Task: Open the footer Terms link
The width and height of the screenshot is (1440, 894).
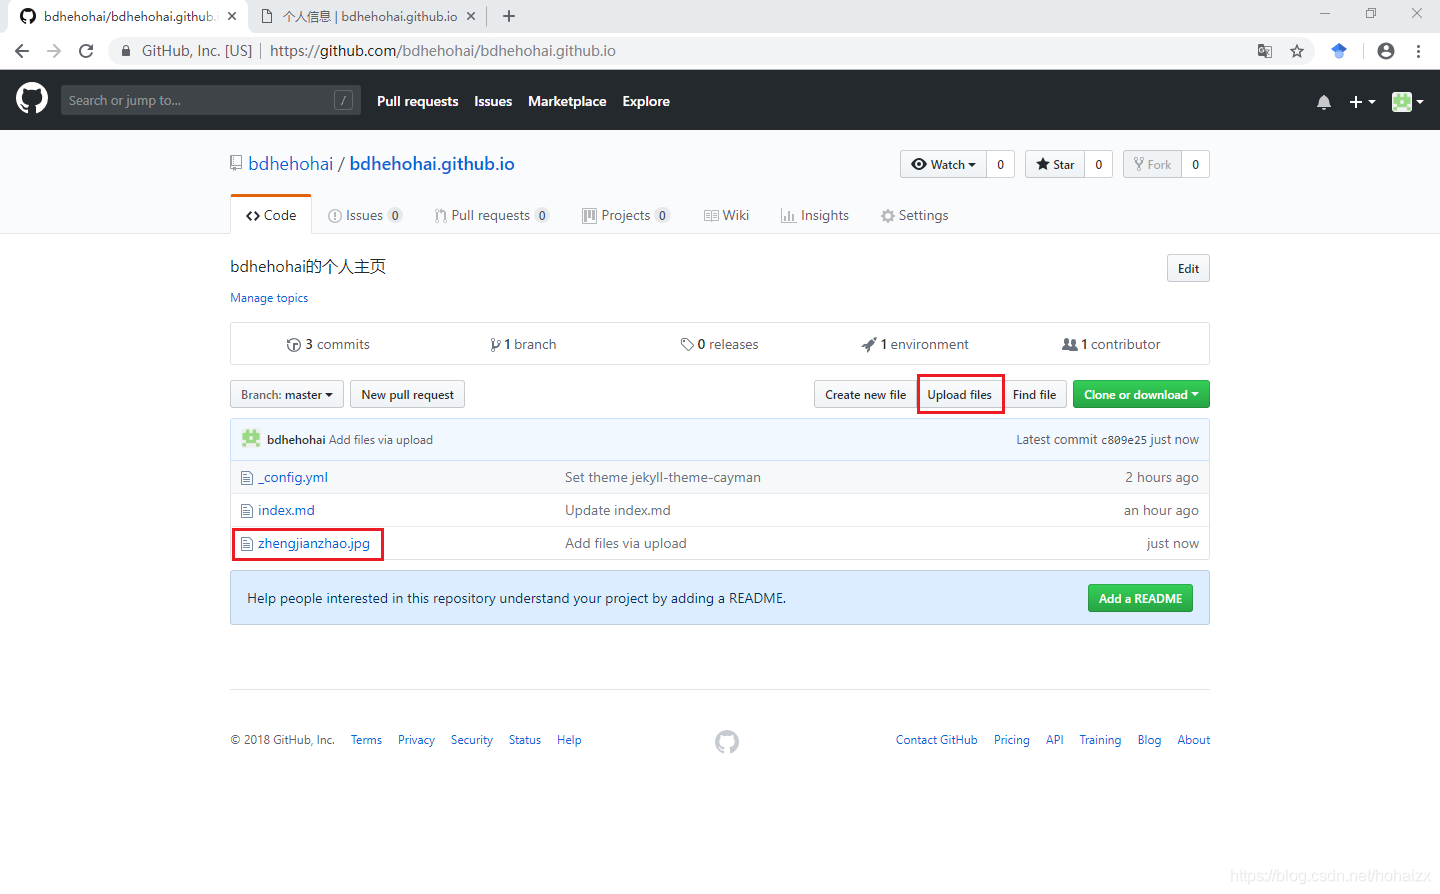Action: 366,740
